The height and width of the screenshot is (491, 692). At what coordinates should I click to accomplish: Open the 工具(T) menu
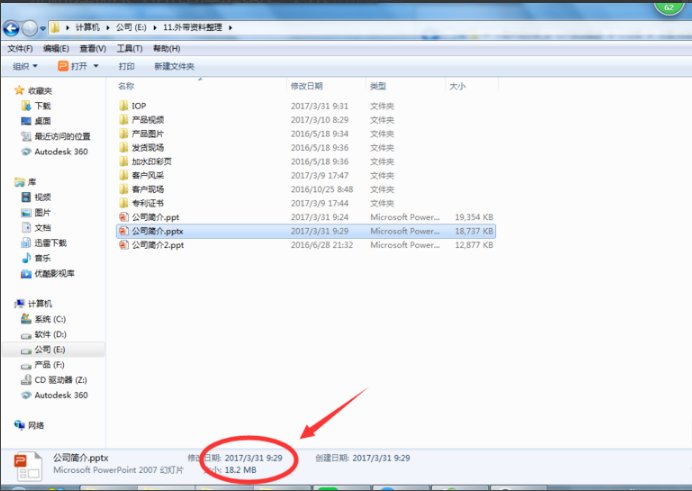point(129,49)
